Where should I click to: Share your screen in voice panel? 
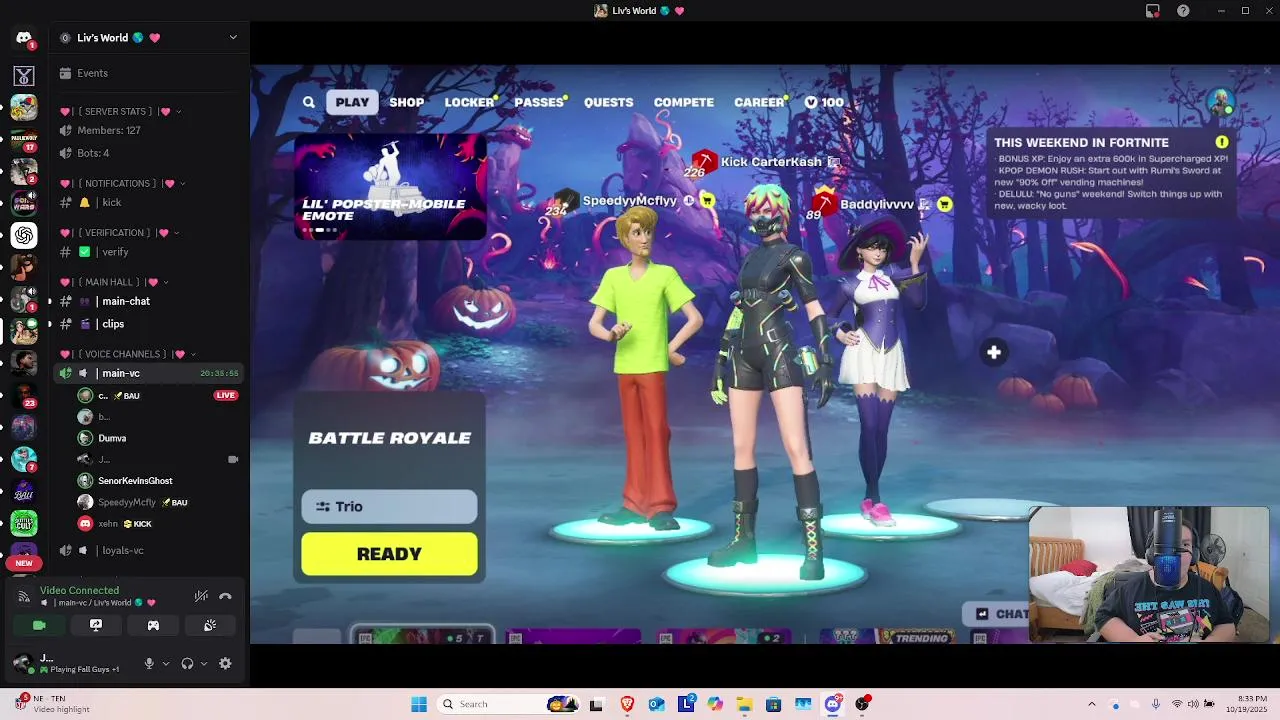click(x=96, y=625)
